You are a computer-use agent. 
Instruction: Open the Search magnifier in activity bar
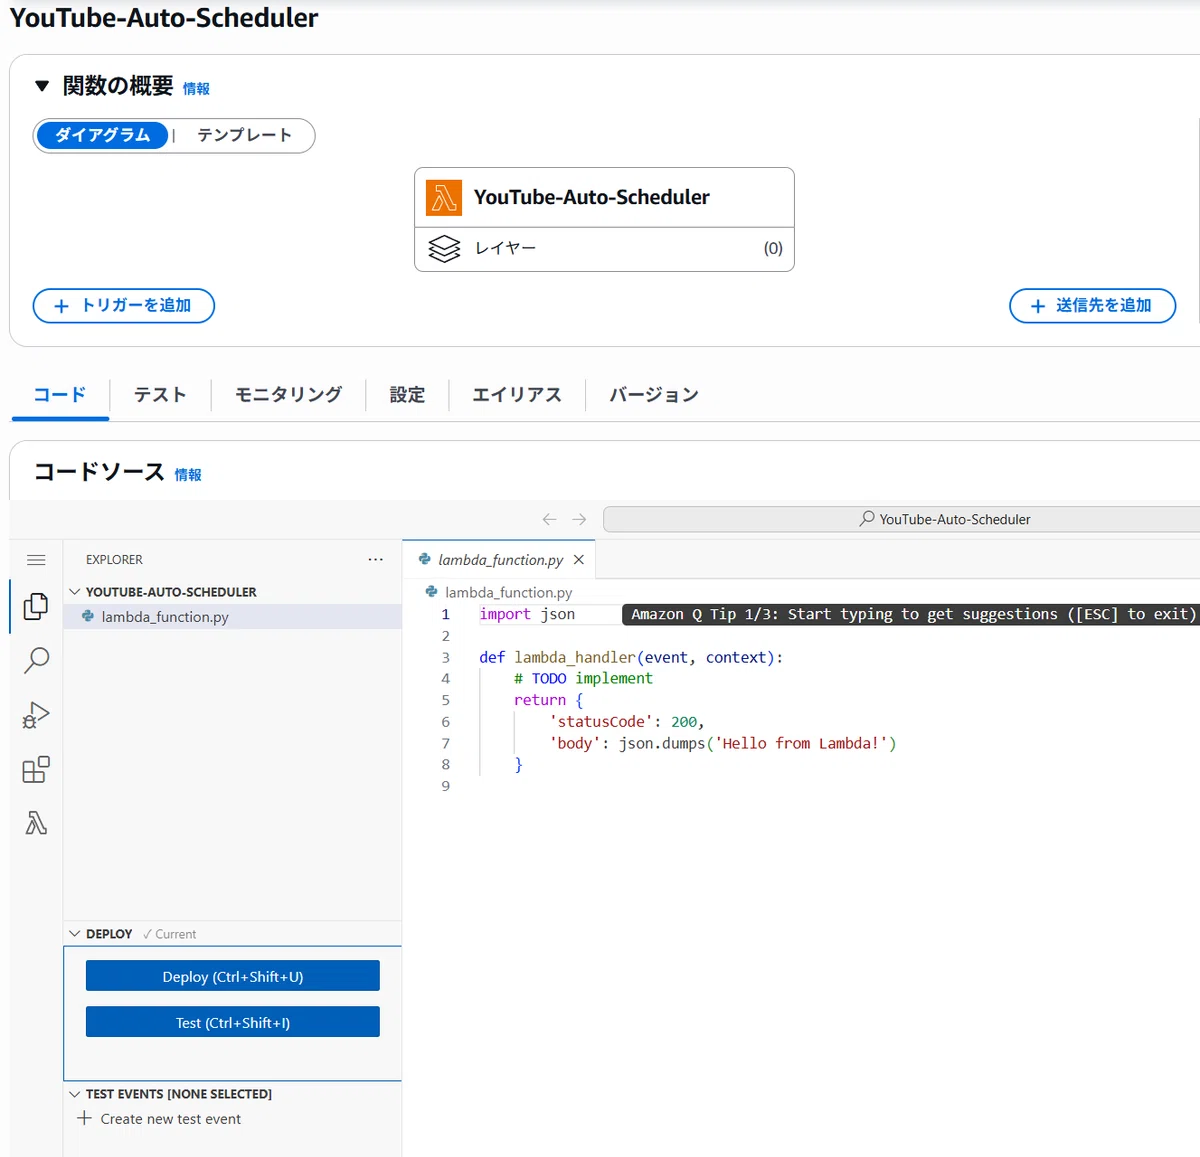[36, 660]
